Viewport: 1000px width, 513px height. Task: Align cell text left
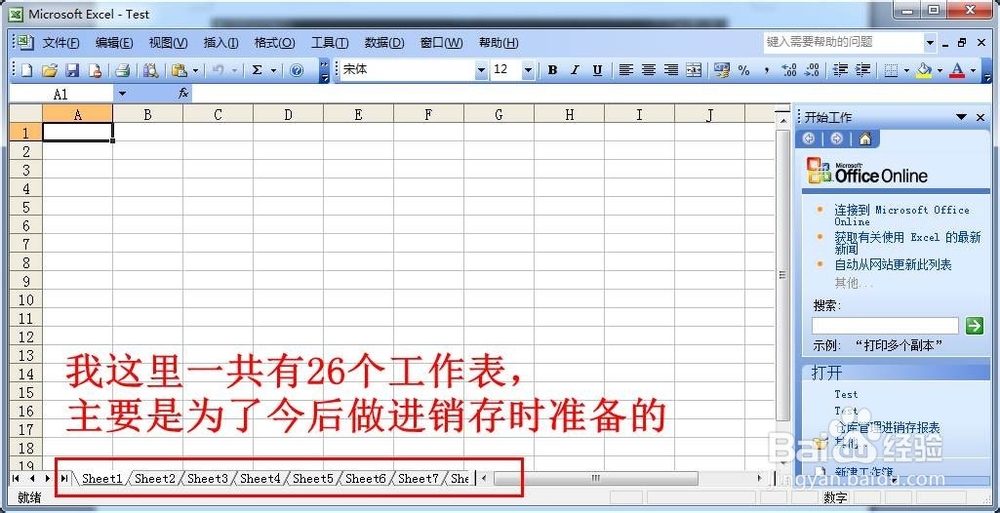tap(626, 70)
